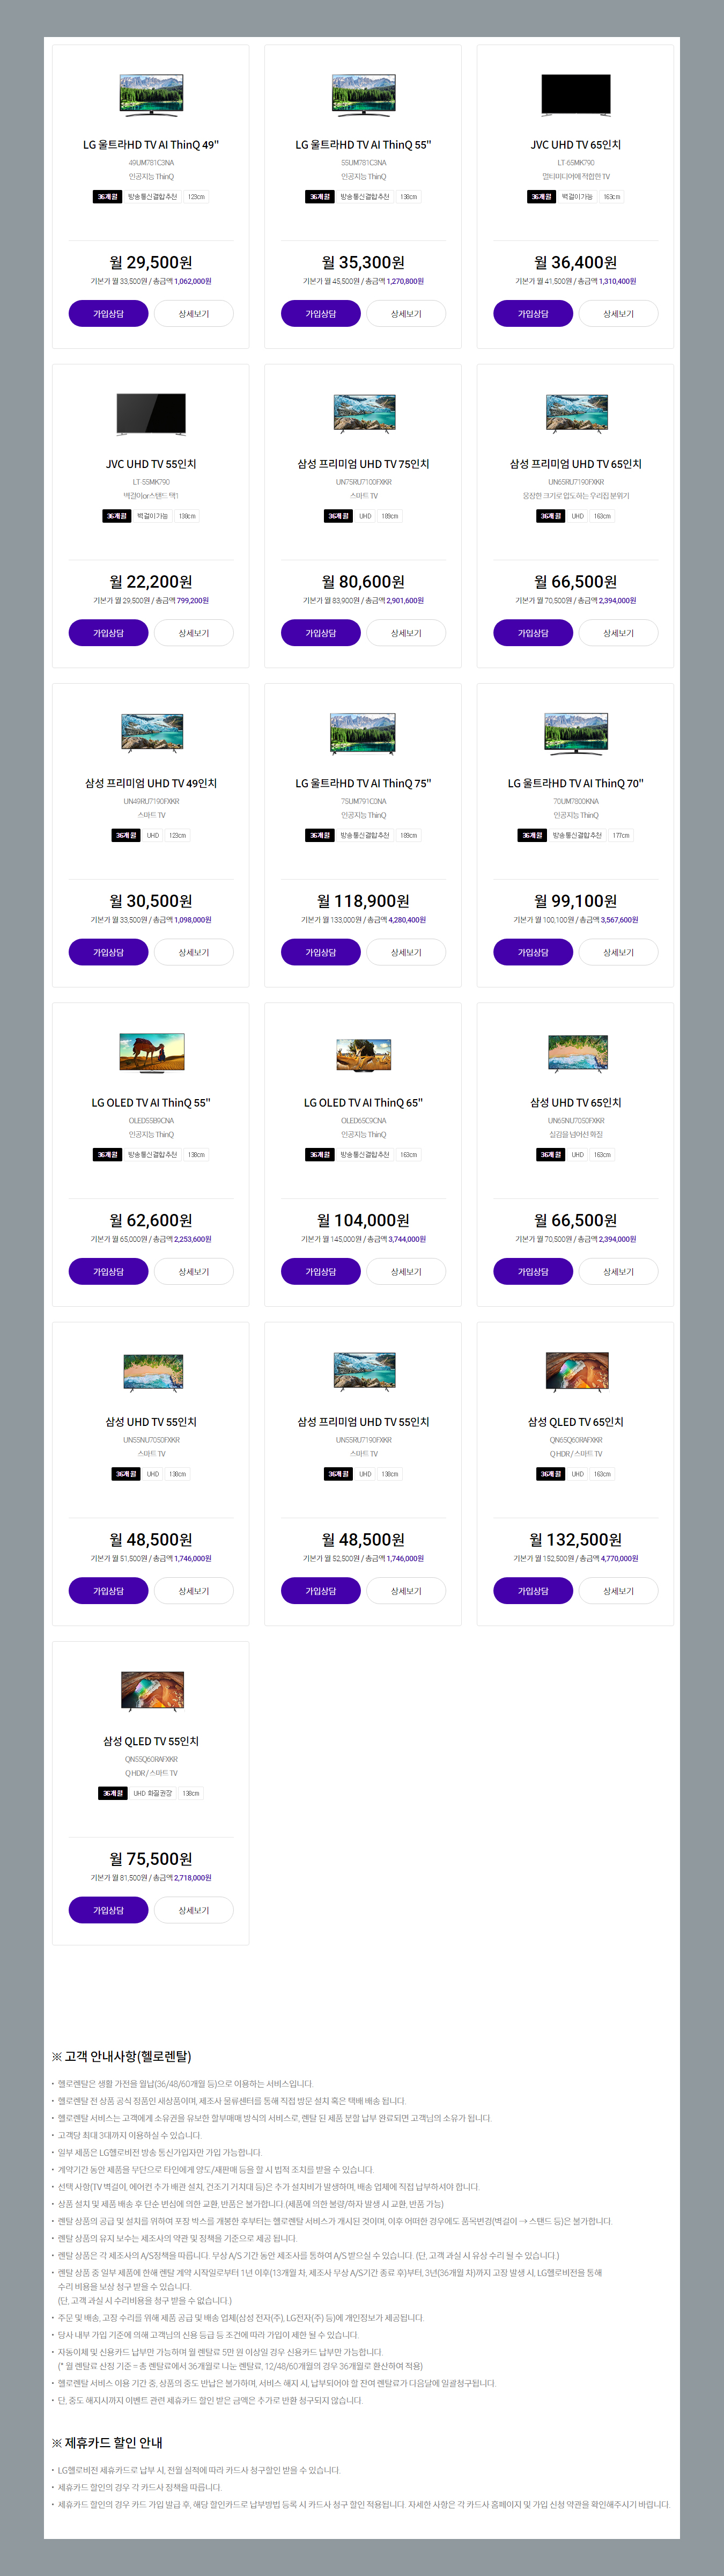Open 상세보기 for 삼성 QLED TV 65인치
This screenshot has width=724, height=2576.
coord(618,1591)
